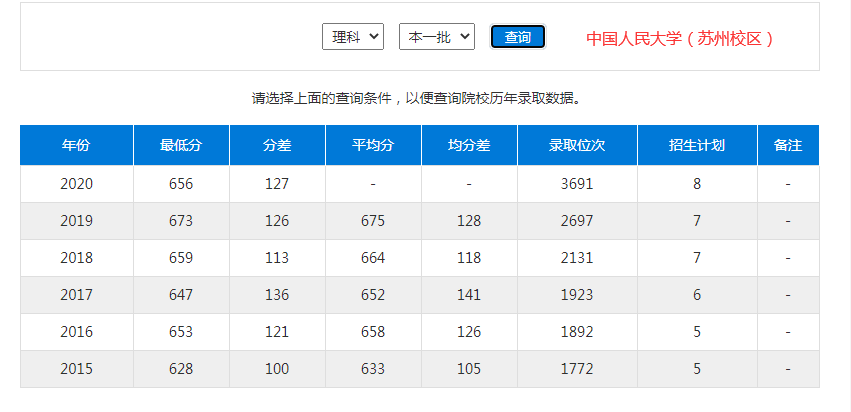Click lowest score 659 in 2018 row
851x412 pixels.
tap(181, 258)
